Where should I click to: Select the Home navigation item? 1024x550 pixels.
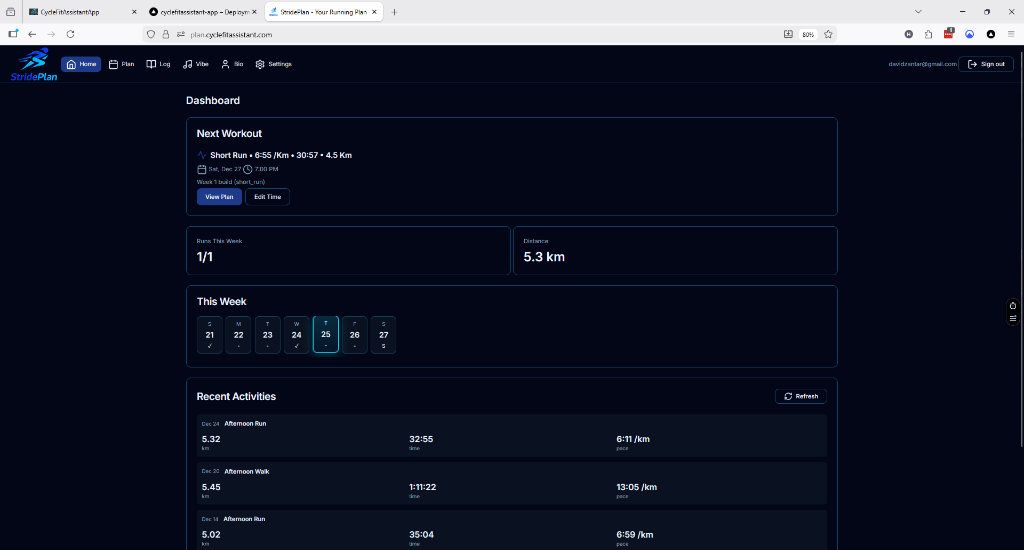(x=81, y=64)
